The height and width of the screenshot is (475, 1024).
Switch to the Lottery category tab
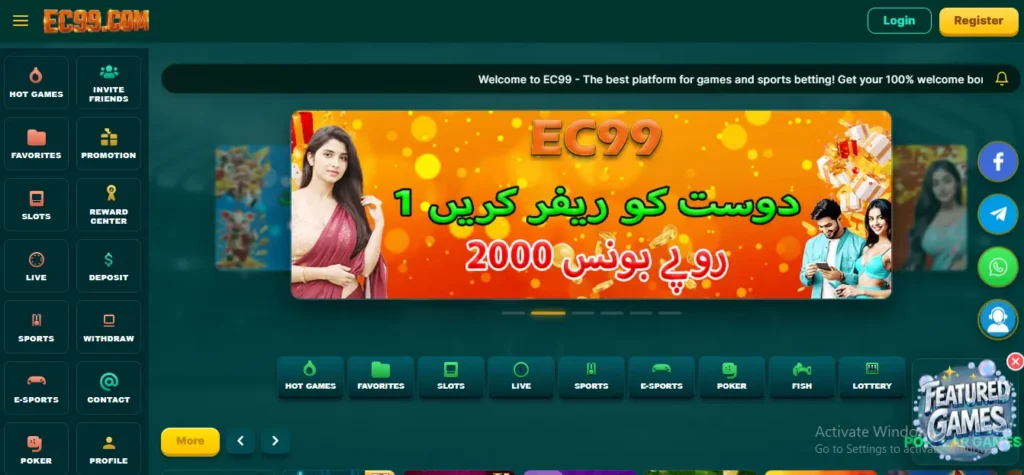(872, 376)
